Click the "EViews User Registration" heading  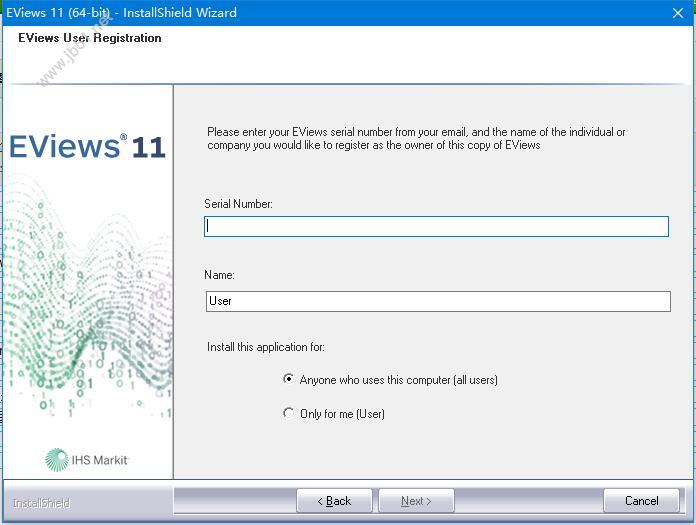[90, 38]
